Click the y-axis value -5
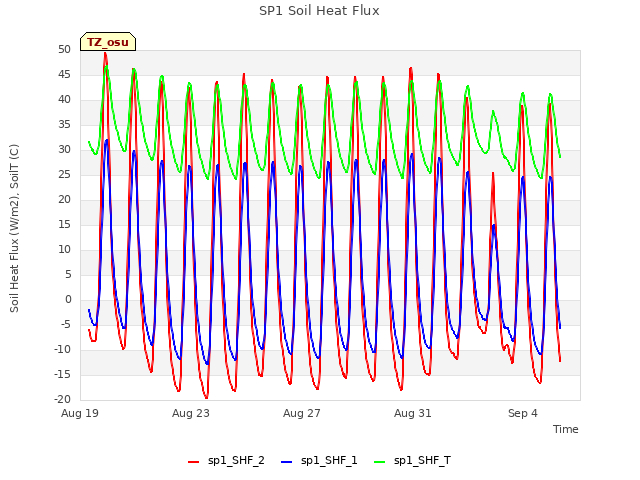Screen dimensions: 640x480 66,324
